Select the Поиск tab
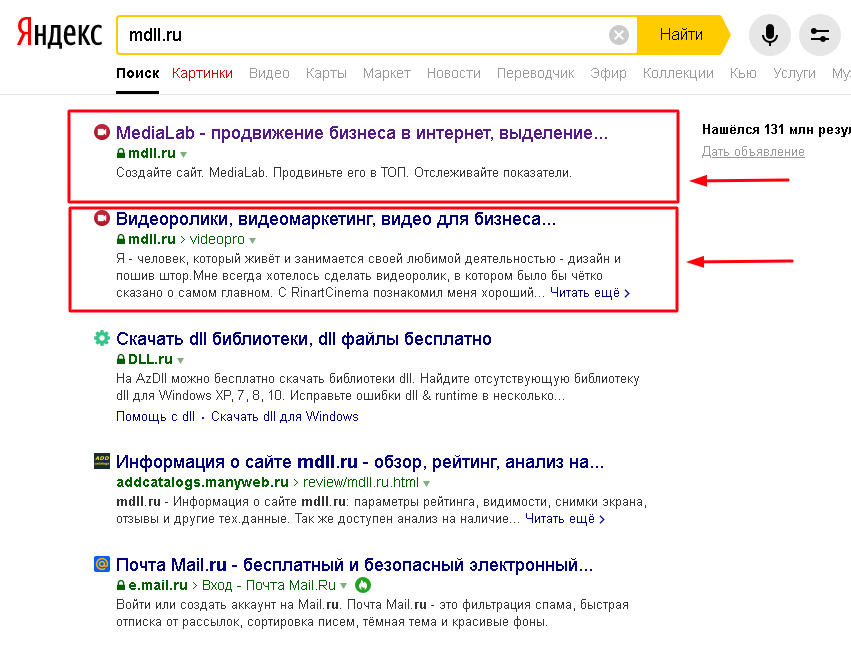Image resolution: width=851 pixels, height=646 pixels. pyautogui.click(x=137, y=73)
